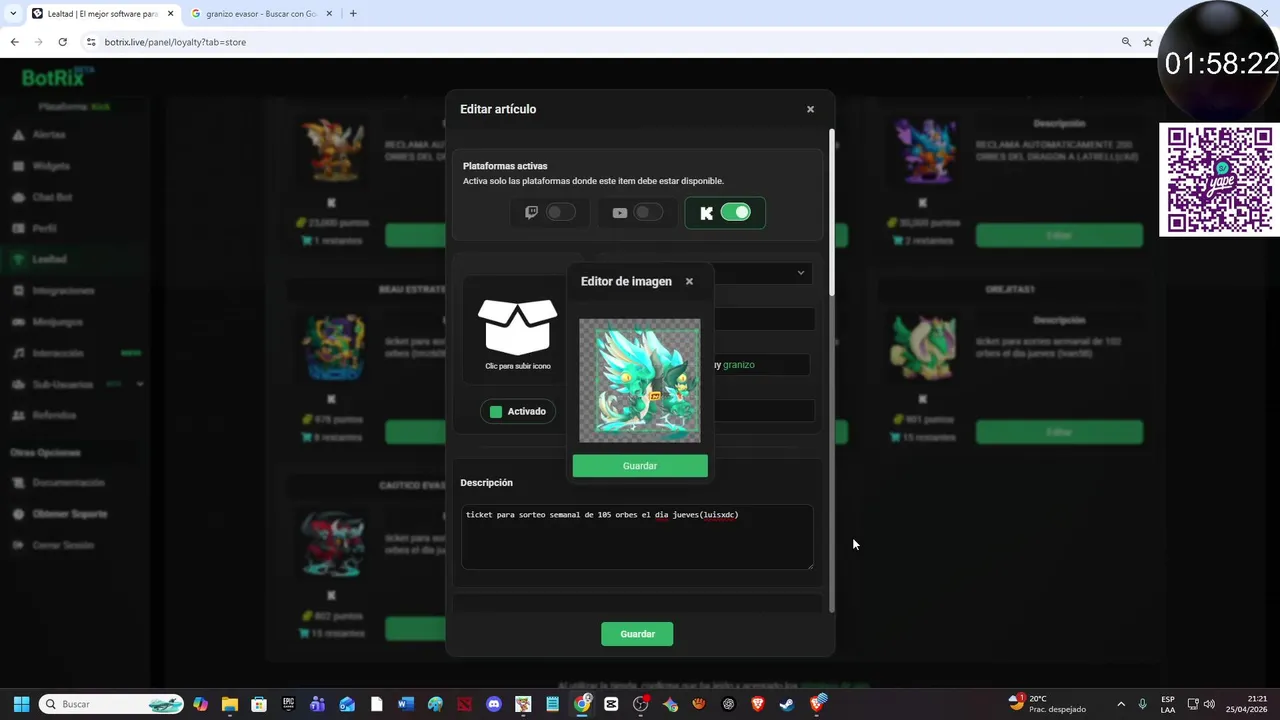Click the dialog's vertical scrollbar

tap(831, 212)
